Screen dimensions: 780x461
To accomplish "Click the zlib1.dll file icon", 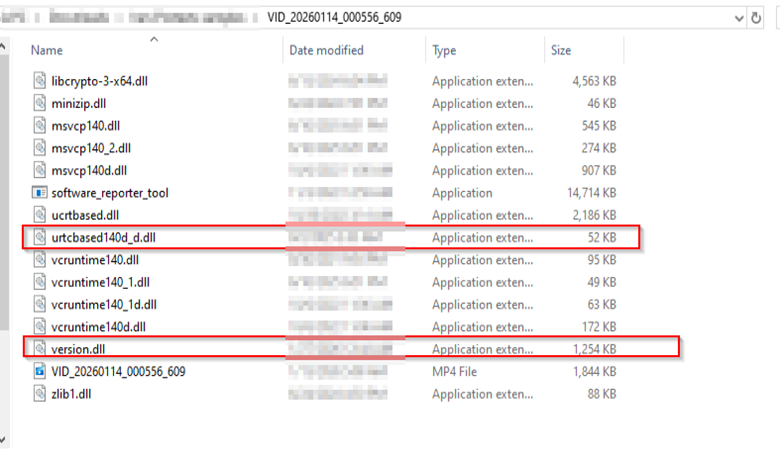I will tap(40, 394).
